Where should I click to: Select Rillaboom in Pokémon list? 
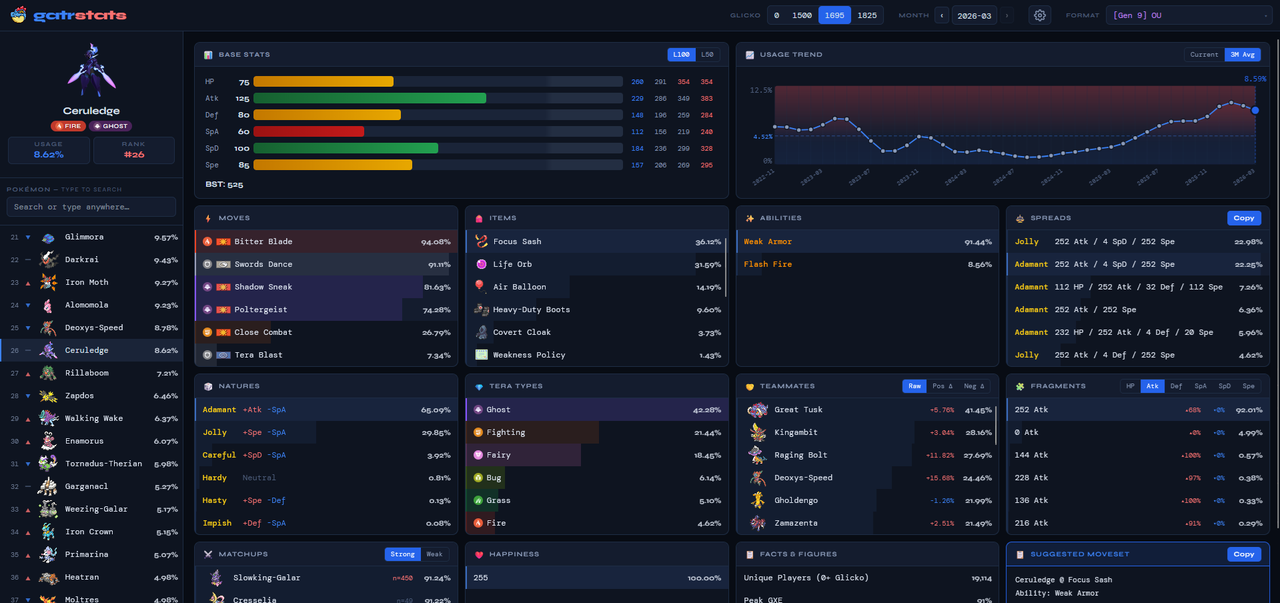(x=93, y=373)
